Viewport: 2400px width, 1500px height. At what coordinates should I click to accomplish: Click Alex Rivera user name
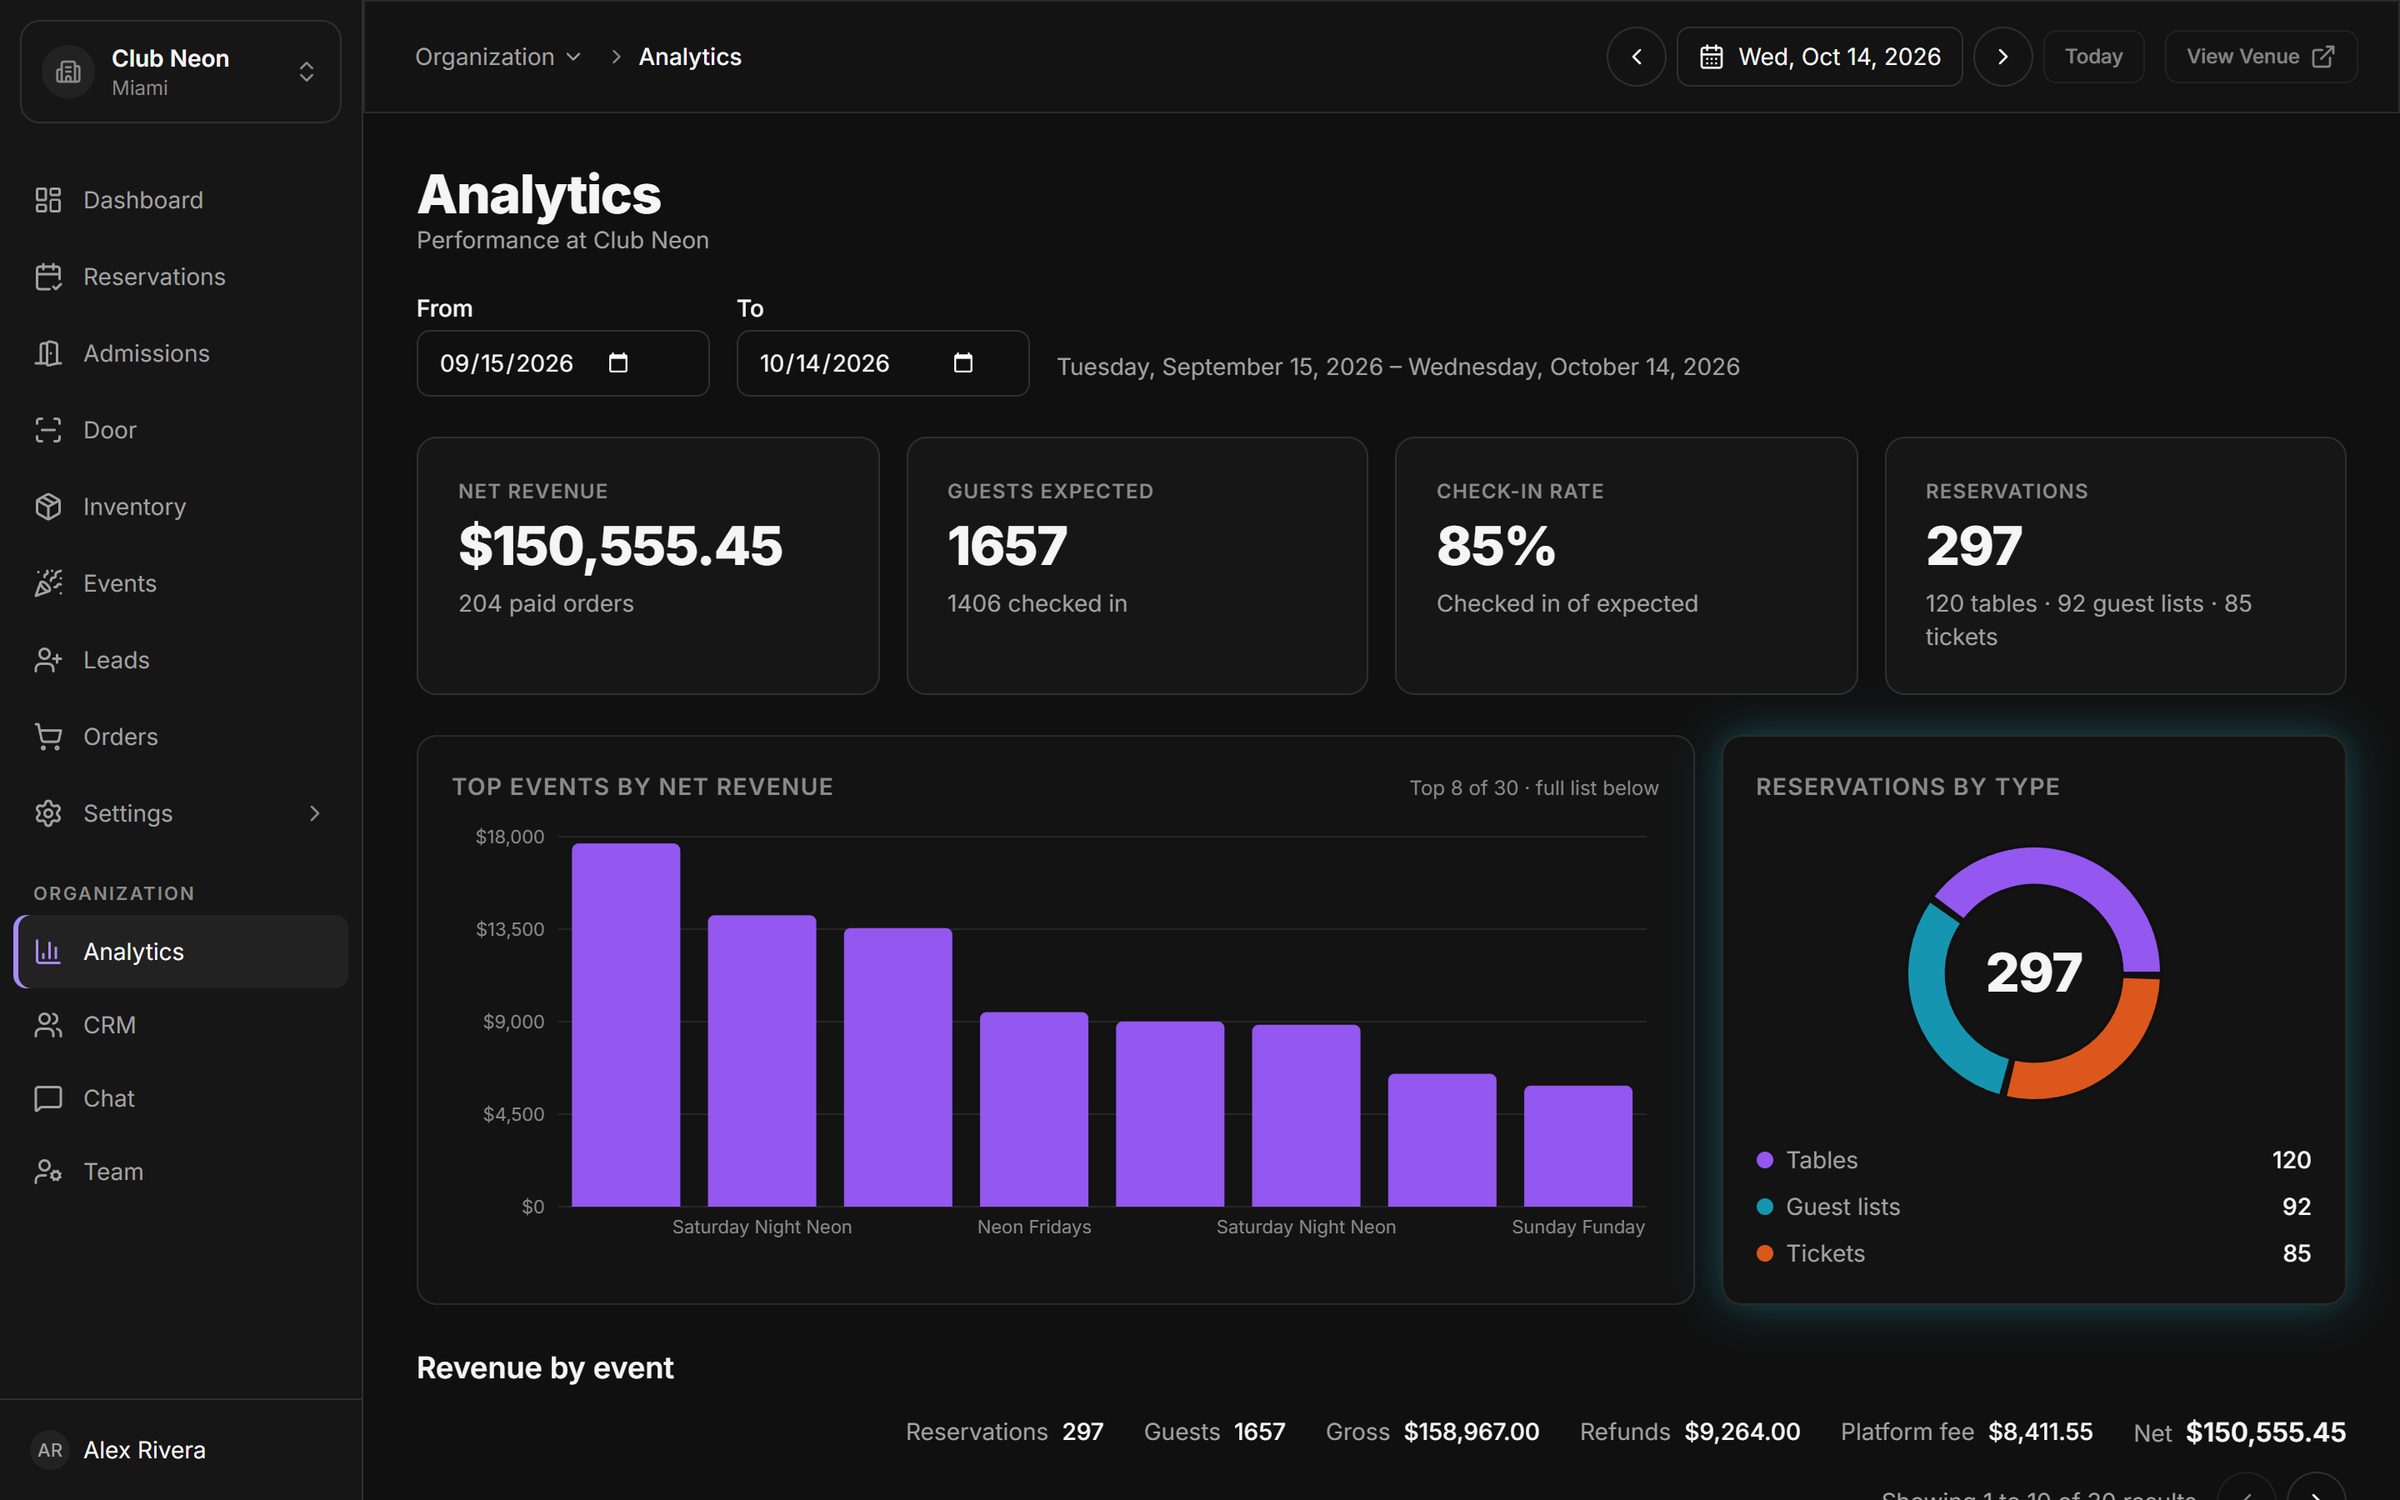point(144,1450)
